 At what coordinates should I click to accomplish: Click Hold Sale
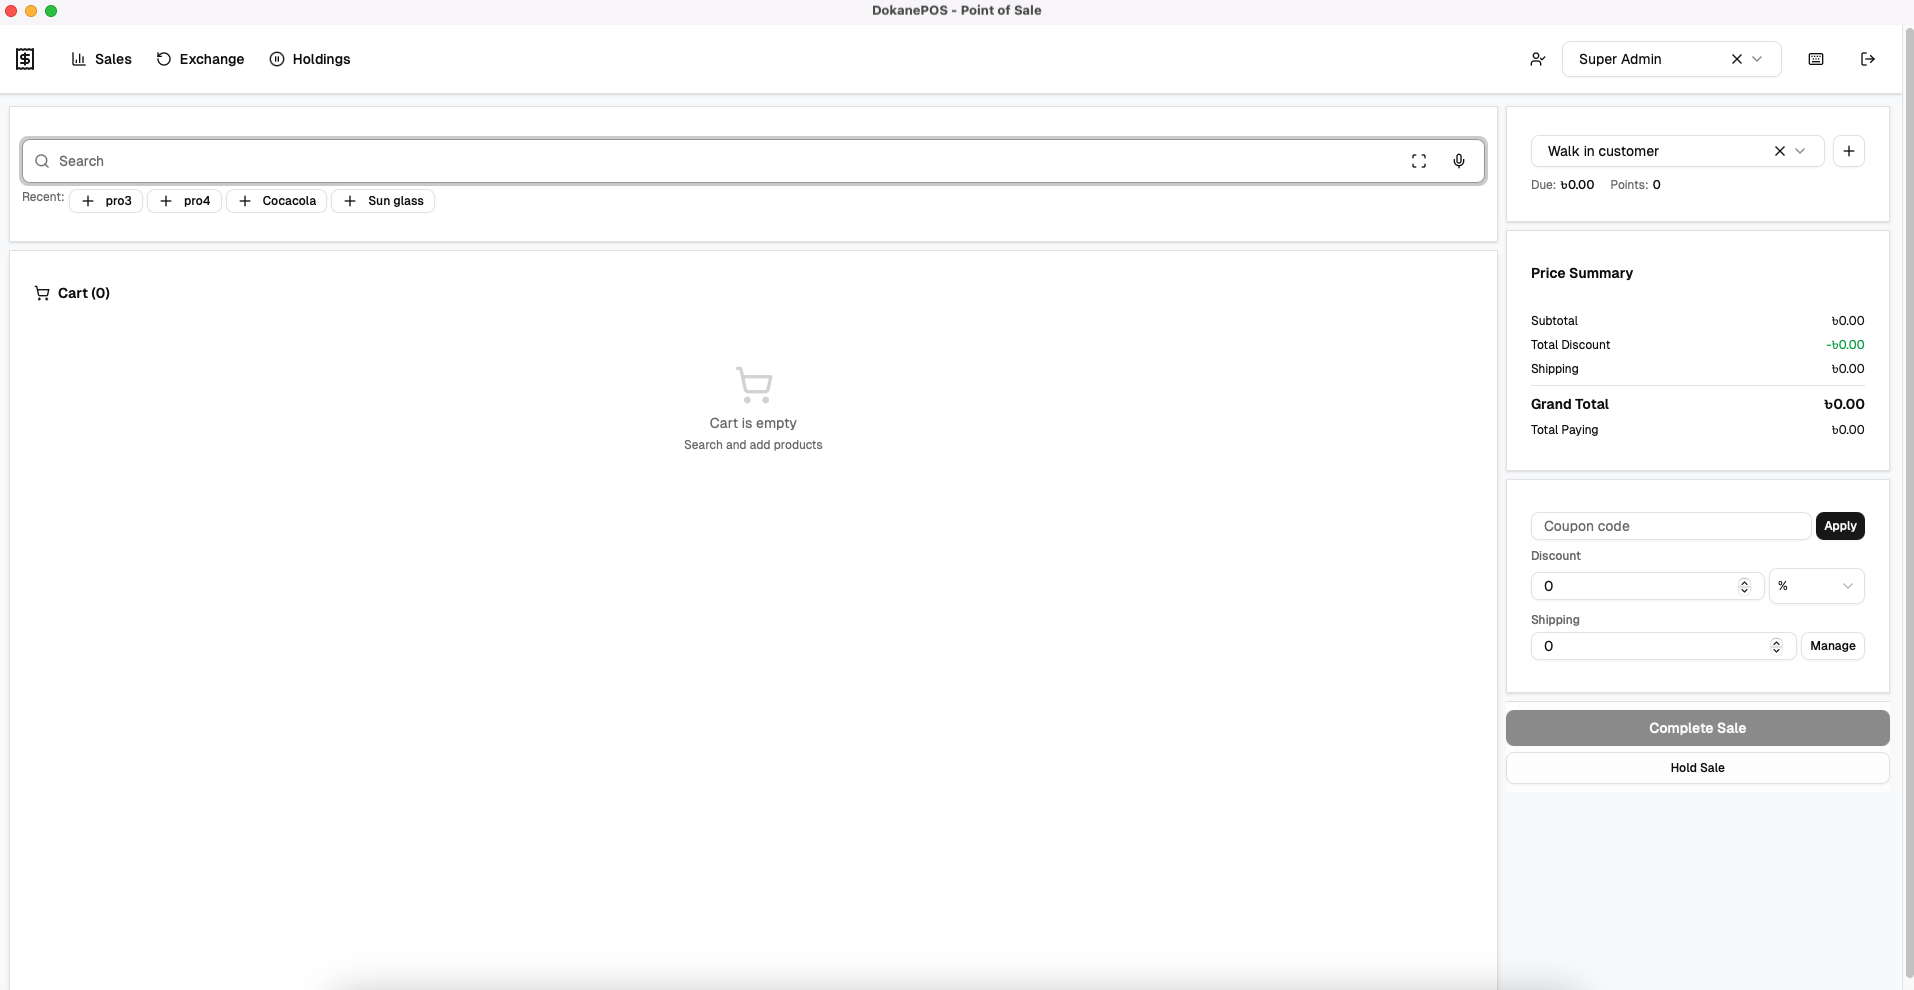pyautogui.click(x=1697, y=768)
